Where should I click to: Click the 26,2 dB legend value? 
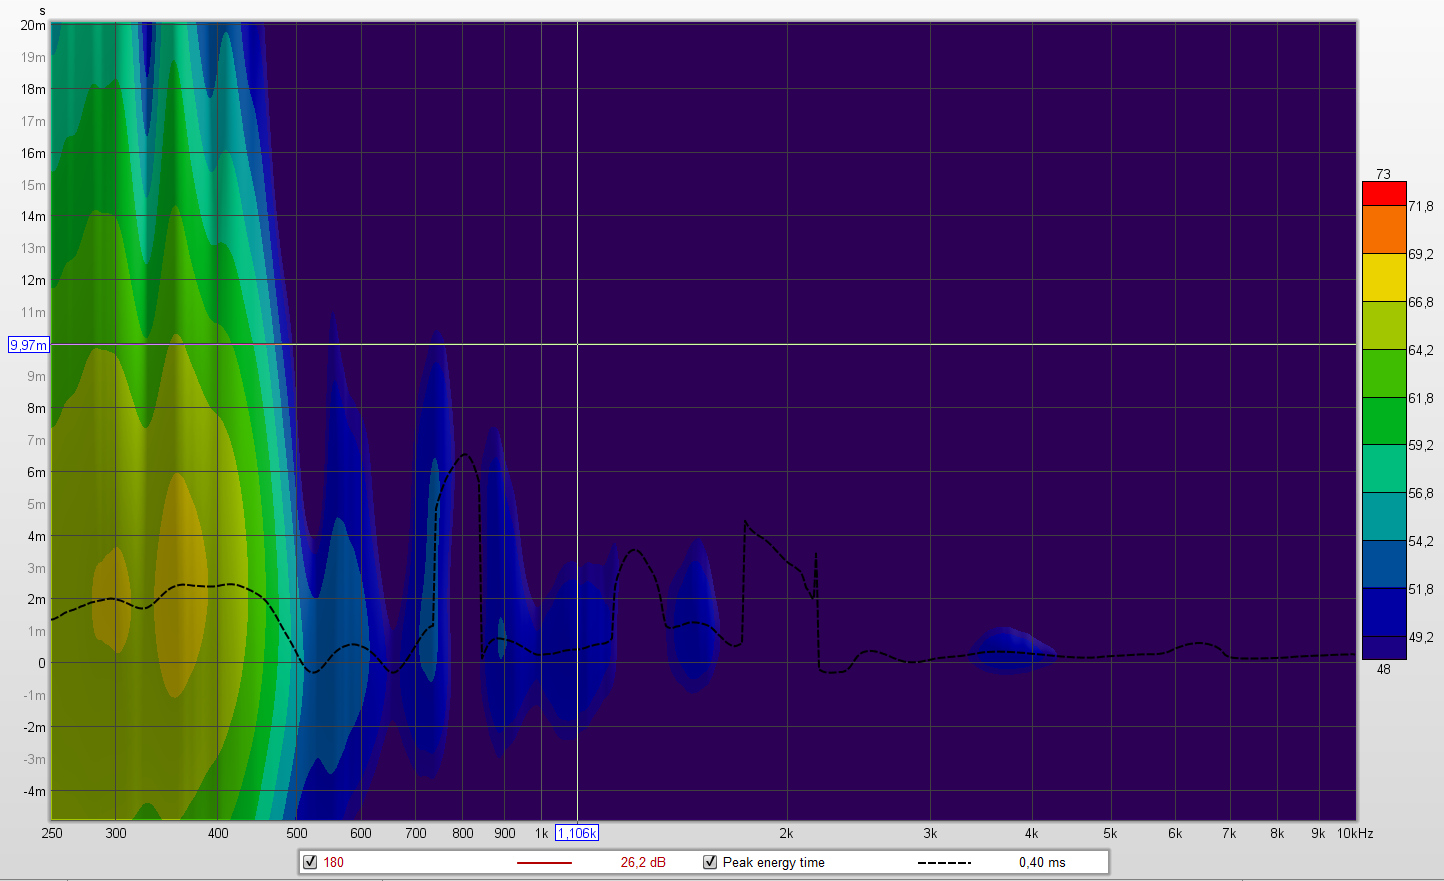coord(643,862)
